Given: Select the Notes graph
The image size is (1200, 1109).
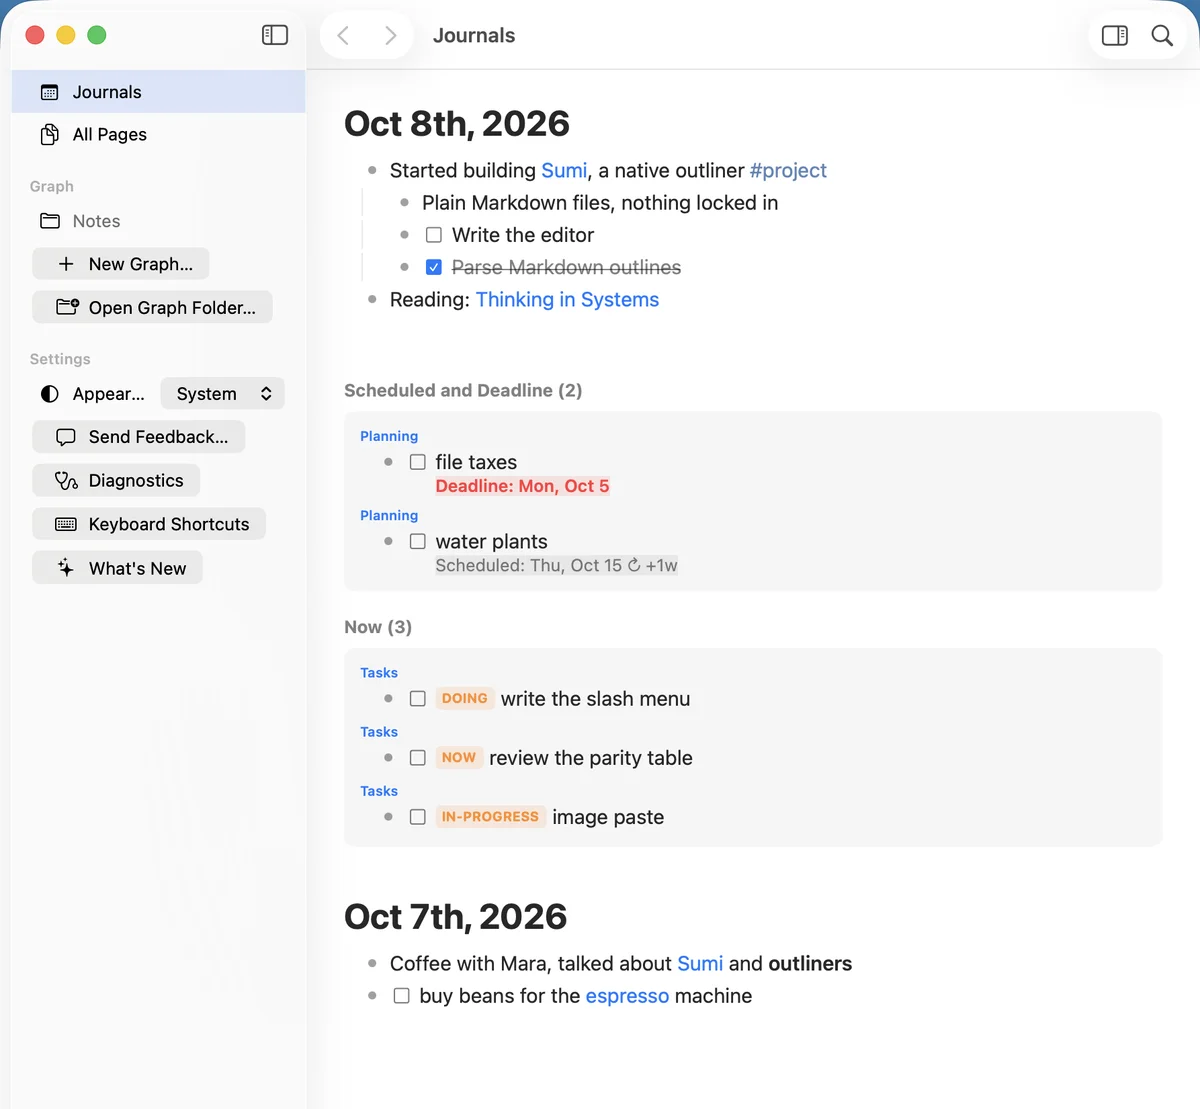Looking at the screenshot, I should point(158,221).
